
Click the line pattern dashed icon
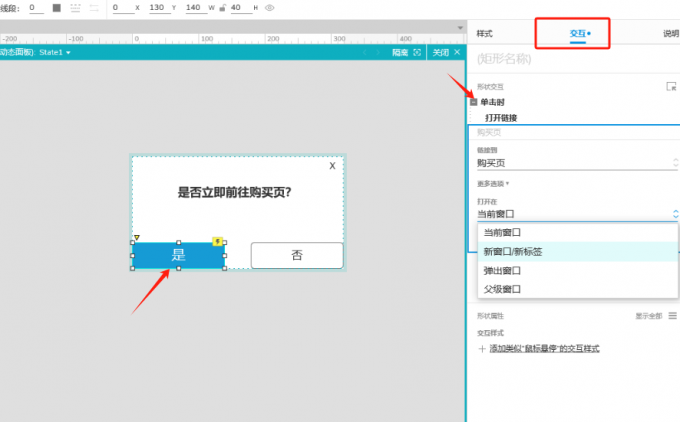pos(75,7)
